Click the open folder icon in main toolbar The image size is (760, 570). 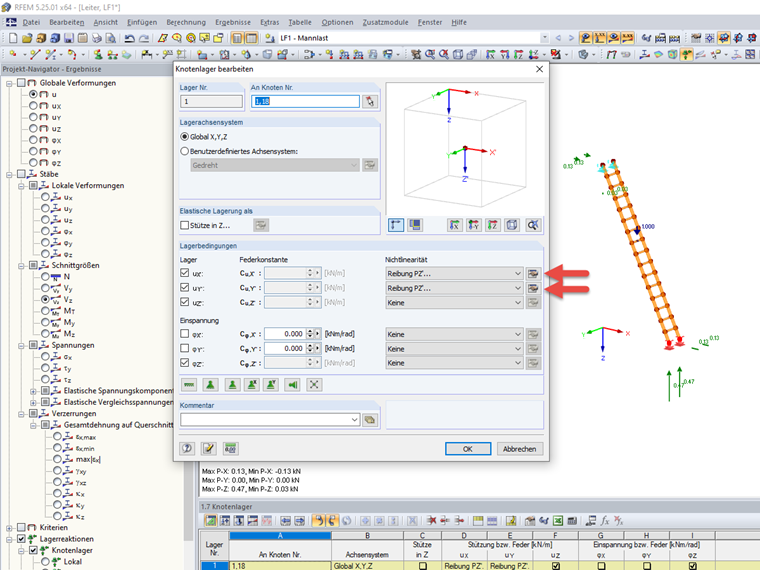[x=27, y=38]
